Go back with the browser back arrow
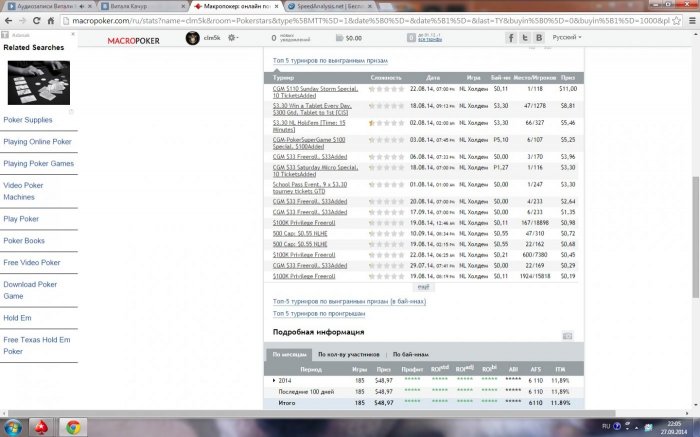This screenshot has height=437, width=700. click(x=8, y=21)
